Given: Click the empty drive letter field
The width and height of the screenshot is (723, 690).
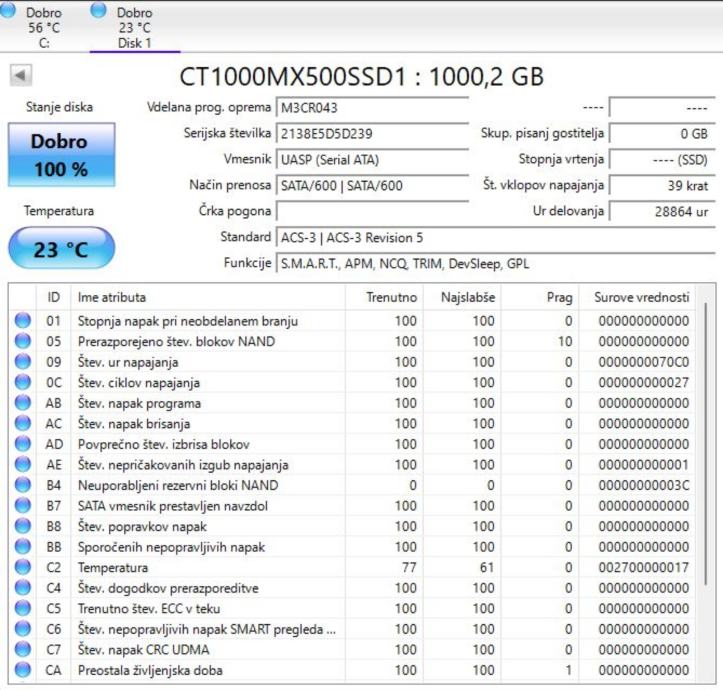Looking at the screenshot, I should 372,211.
